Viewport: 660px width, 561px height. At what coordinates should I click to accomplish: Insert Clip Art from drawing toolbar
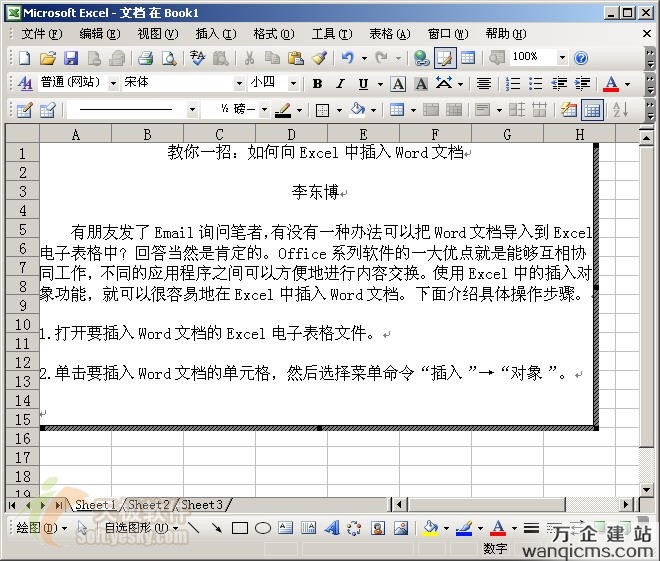pos(378,528)
